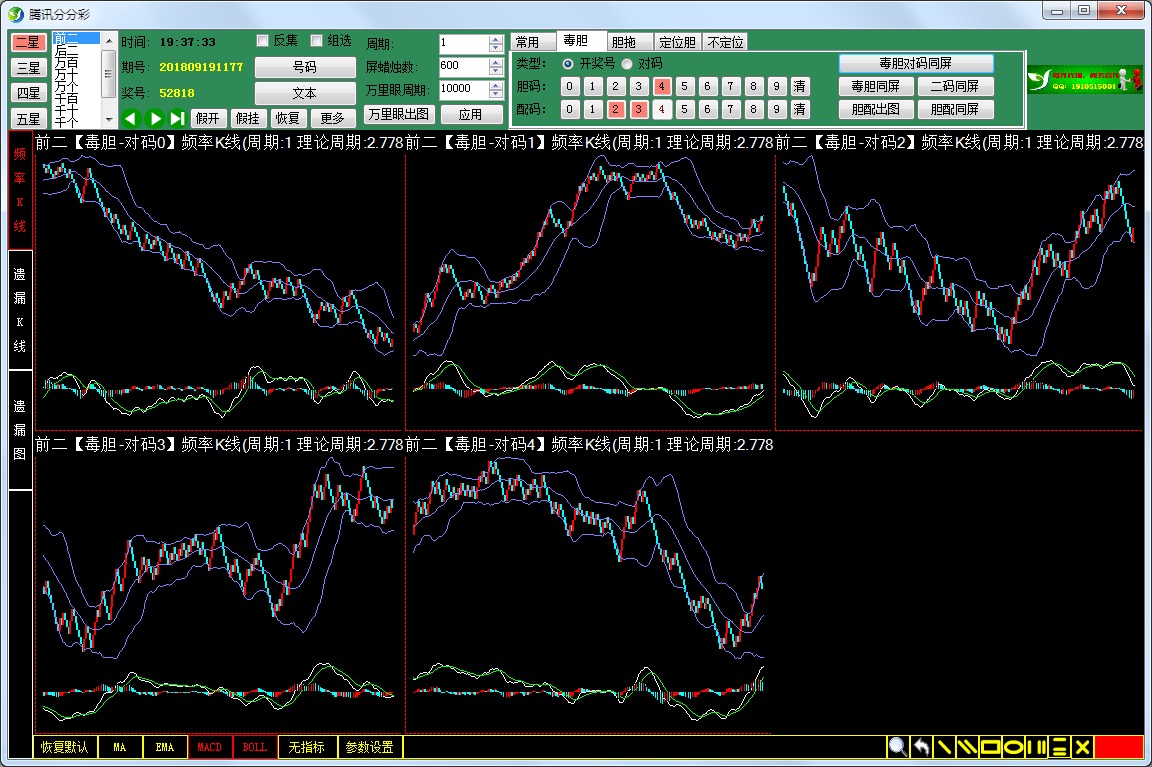Select the ellipse drawing tool
Viewport: 1152px width, 767px height.
click(1013, 747)
